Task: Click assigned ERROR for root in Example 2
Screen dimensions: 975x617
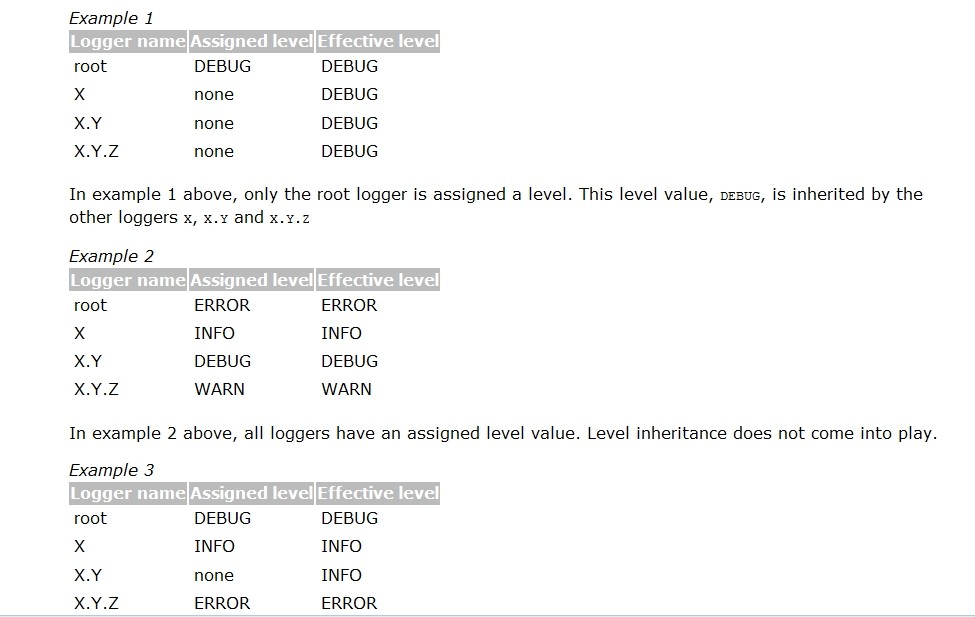Action: click(x=222, y=305)
